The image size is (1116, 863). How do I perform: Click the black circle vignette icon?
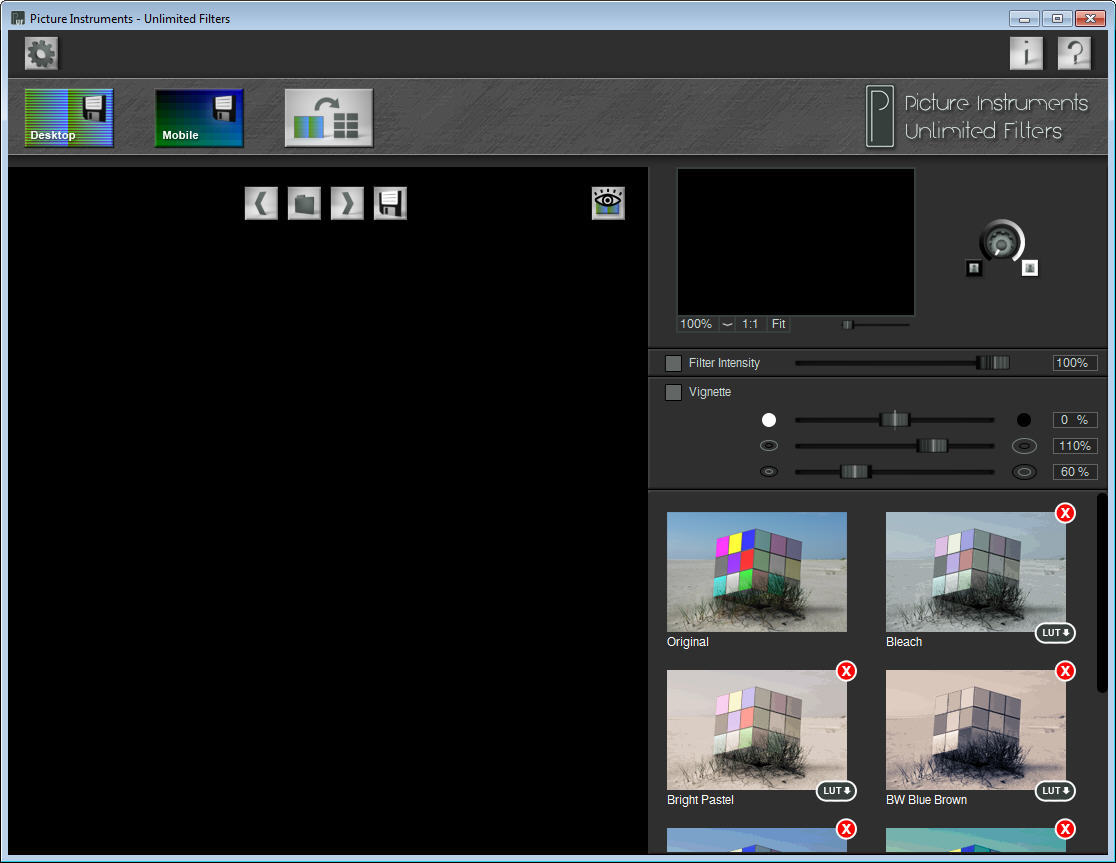tap(1024, 420)
